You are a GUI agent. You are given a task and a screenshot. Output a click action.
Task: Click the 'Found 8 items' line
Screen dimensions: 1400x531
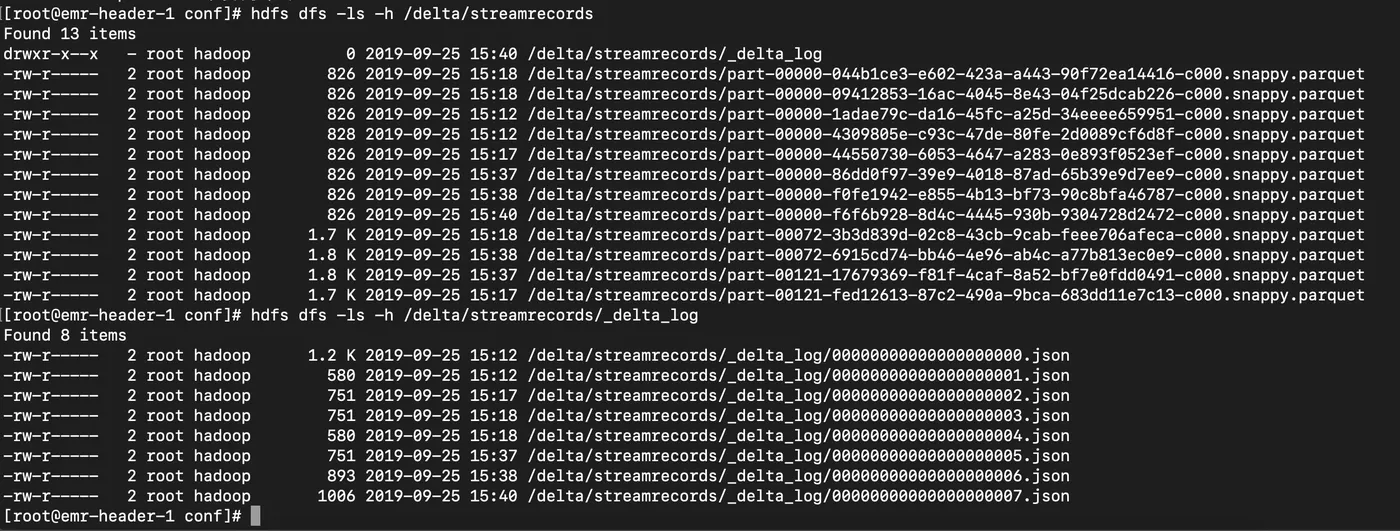pyautogui.click(x=65, y=335)
